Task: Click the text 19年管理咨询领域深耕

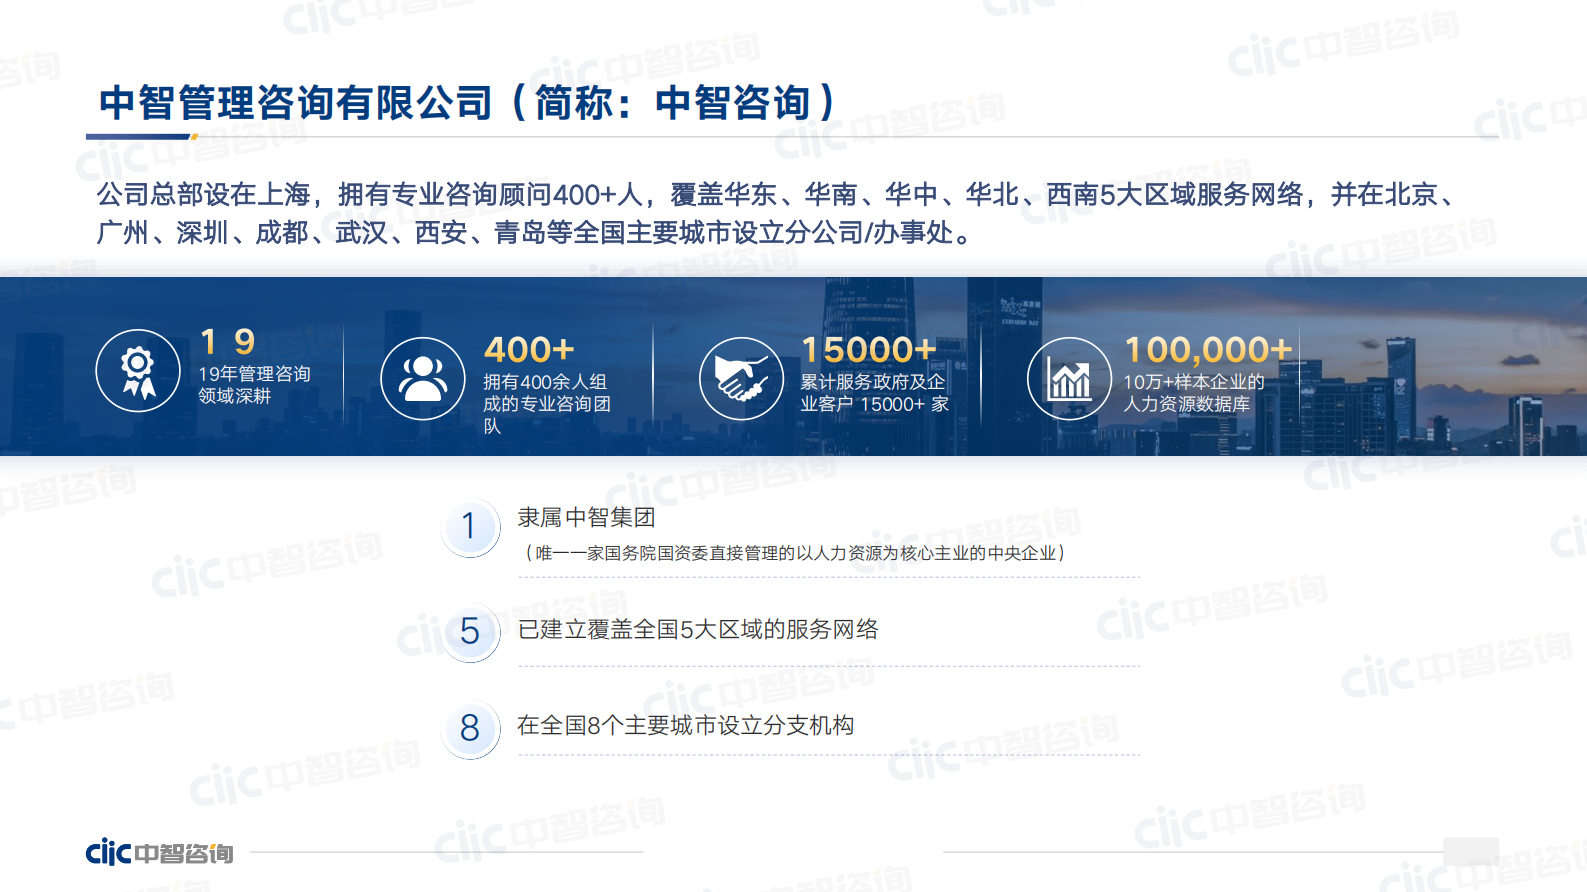Action: coord(254,384)
